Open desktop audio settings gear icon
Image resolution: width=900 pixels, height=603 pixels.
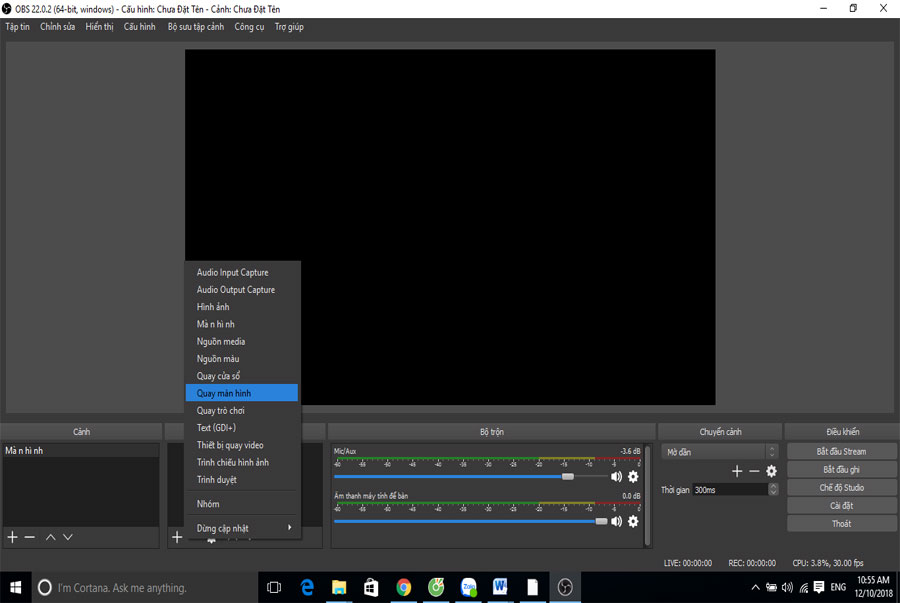pyautogui.click(x=633, y=522)
